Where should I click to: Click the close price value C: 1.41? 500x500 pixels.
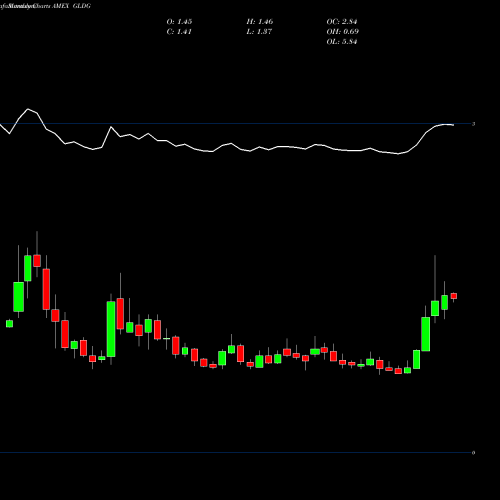pyautogui.click(x=179, y=32)
